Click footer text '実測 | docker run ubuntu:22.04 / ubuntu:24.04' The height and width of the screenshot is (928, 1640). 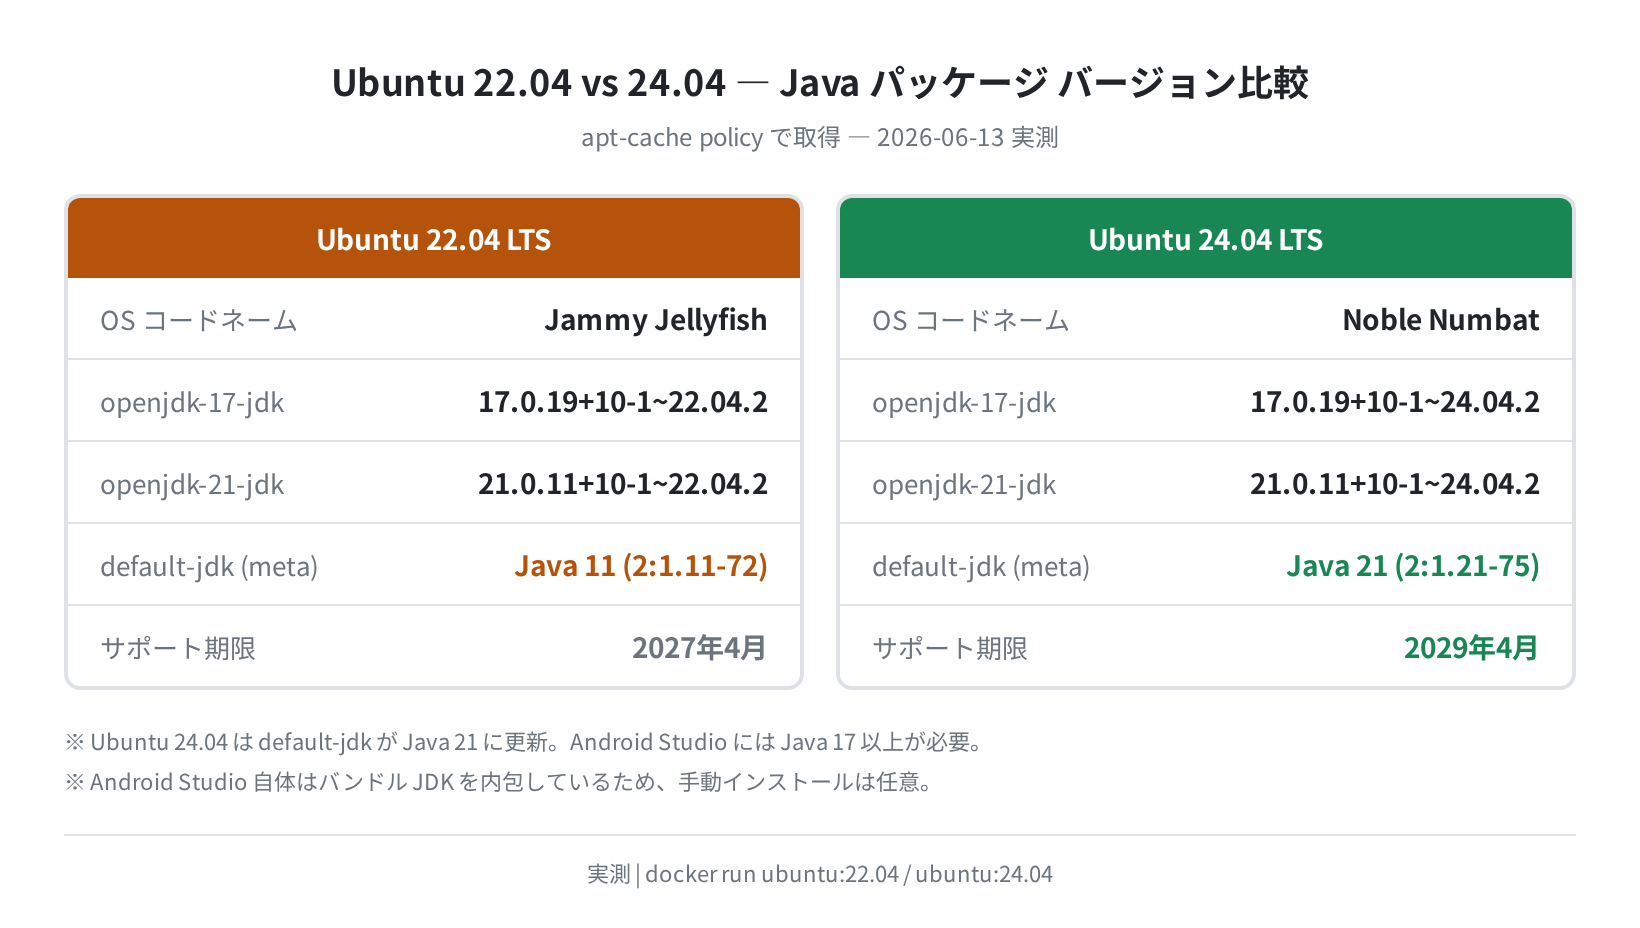(820, 874)
